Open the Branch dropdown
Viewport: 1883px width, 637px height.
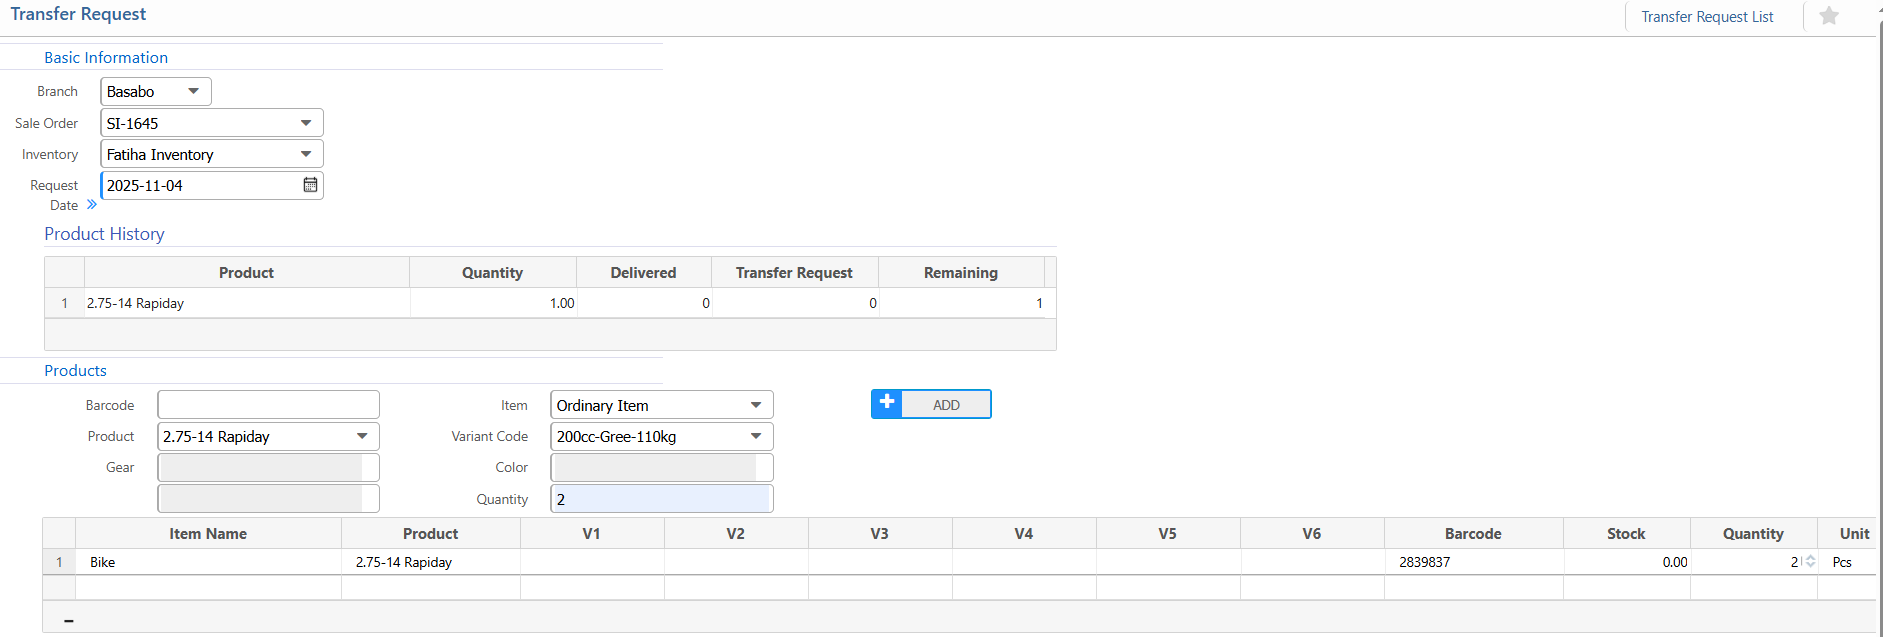(193, 91)
